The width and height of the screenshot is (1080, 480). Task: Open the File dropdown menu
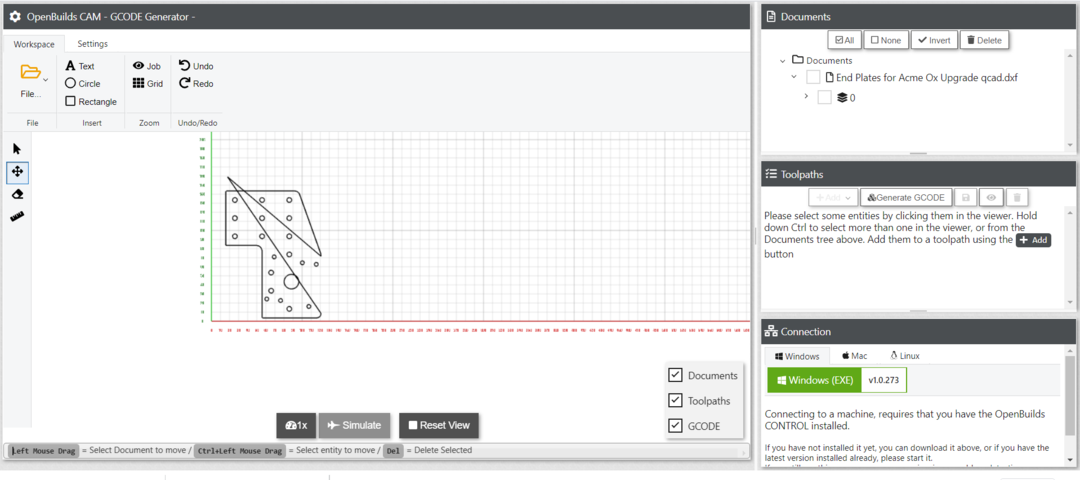(32, 80)
